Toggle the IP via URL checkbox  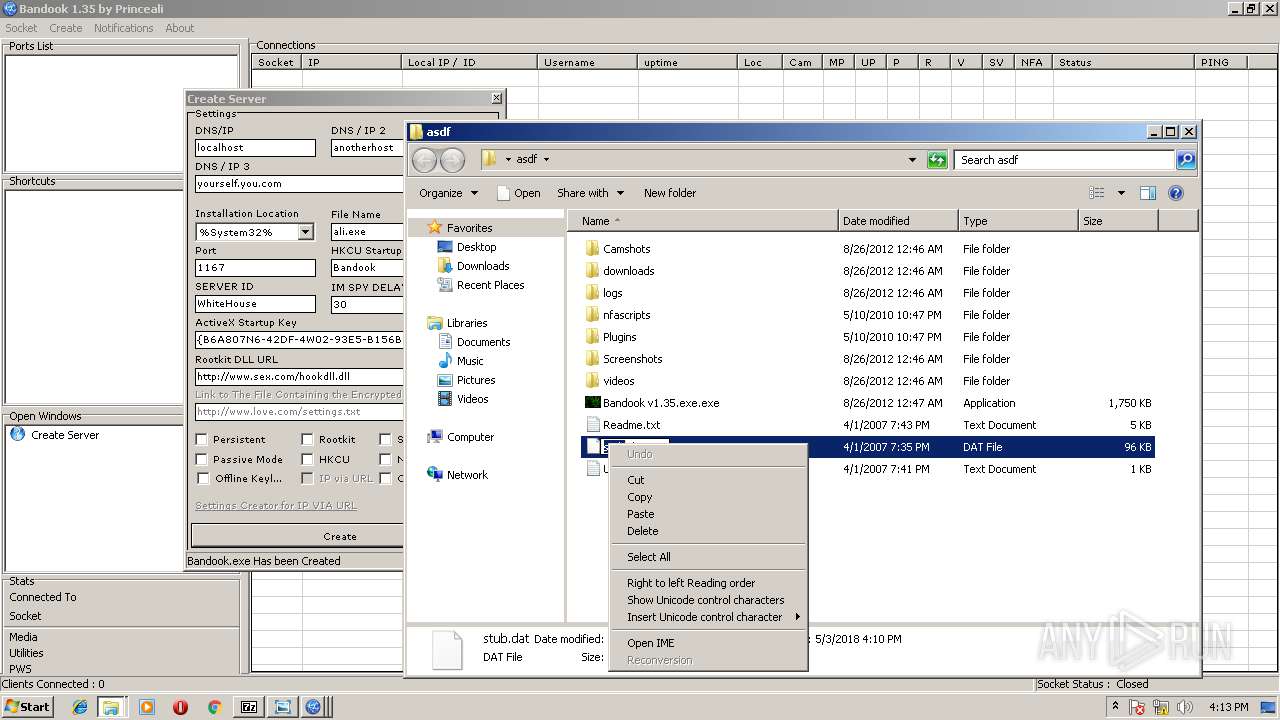coord(307,479)
